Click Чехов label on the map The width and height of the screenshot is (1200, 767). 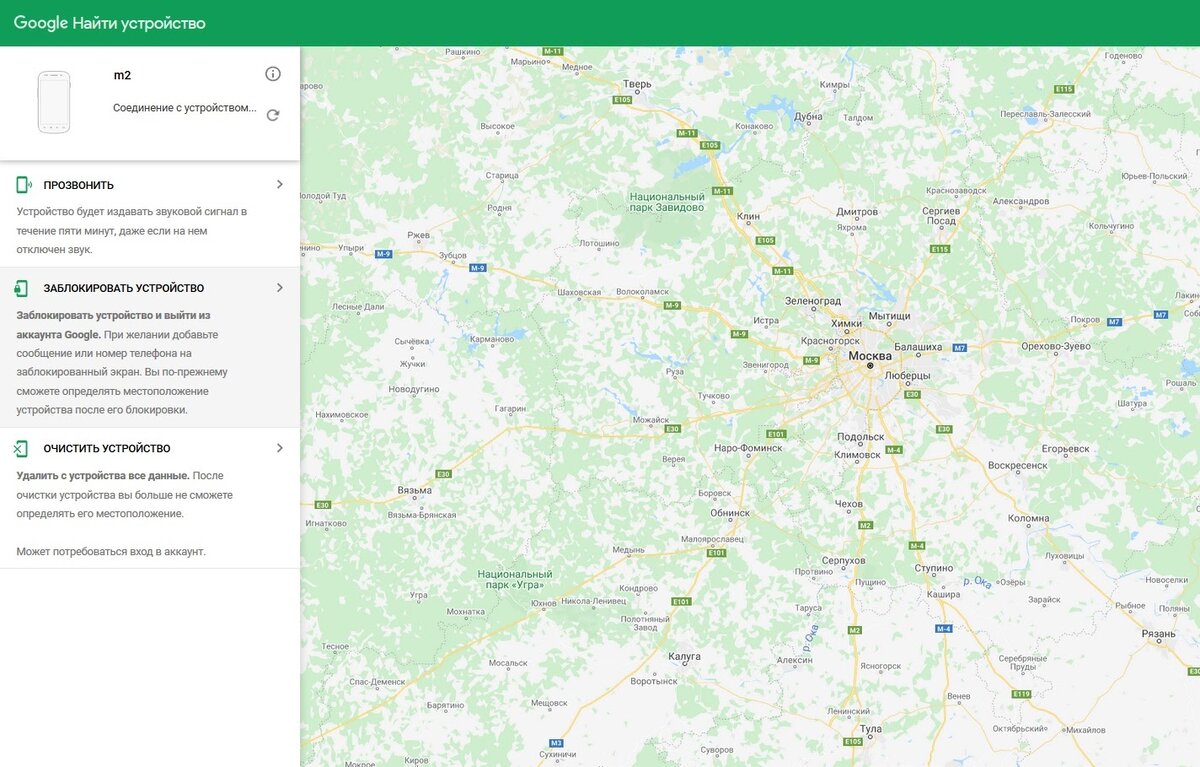[848, 504]
